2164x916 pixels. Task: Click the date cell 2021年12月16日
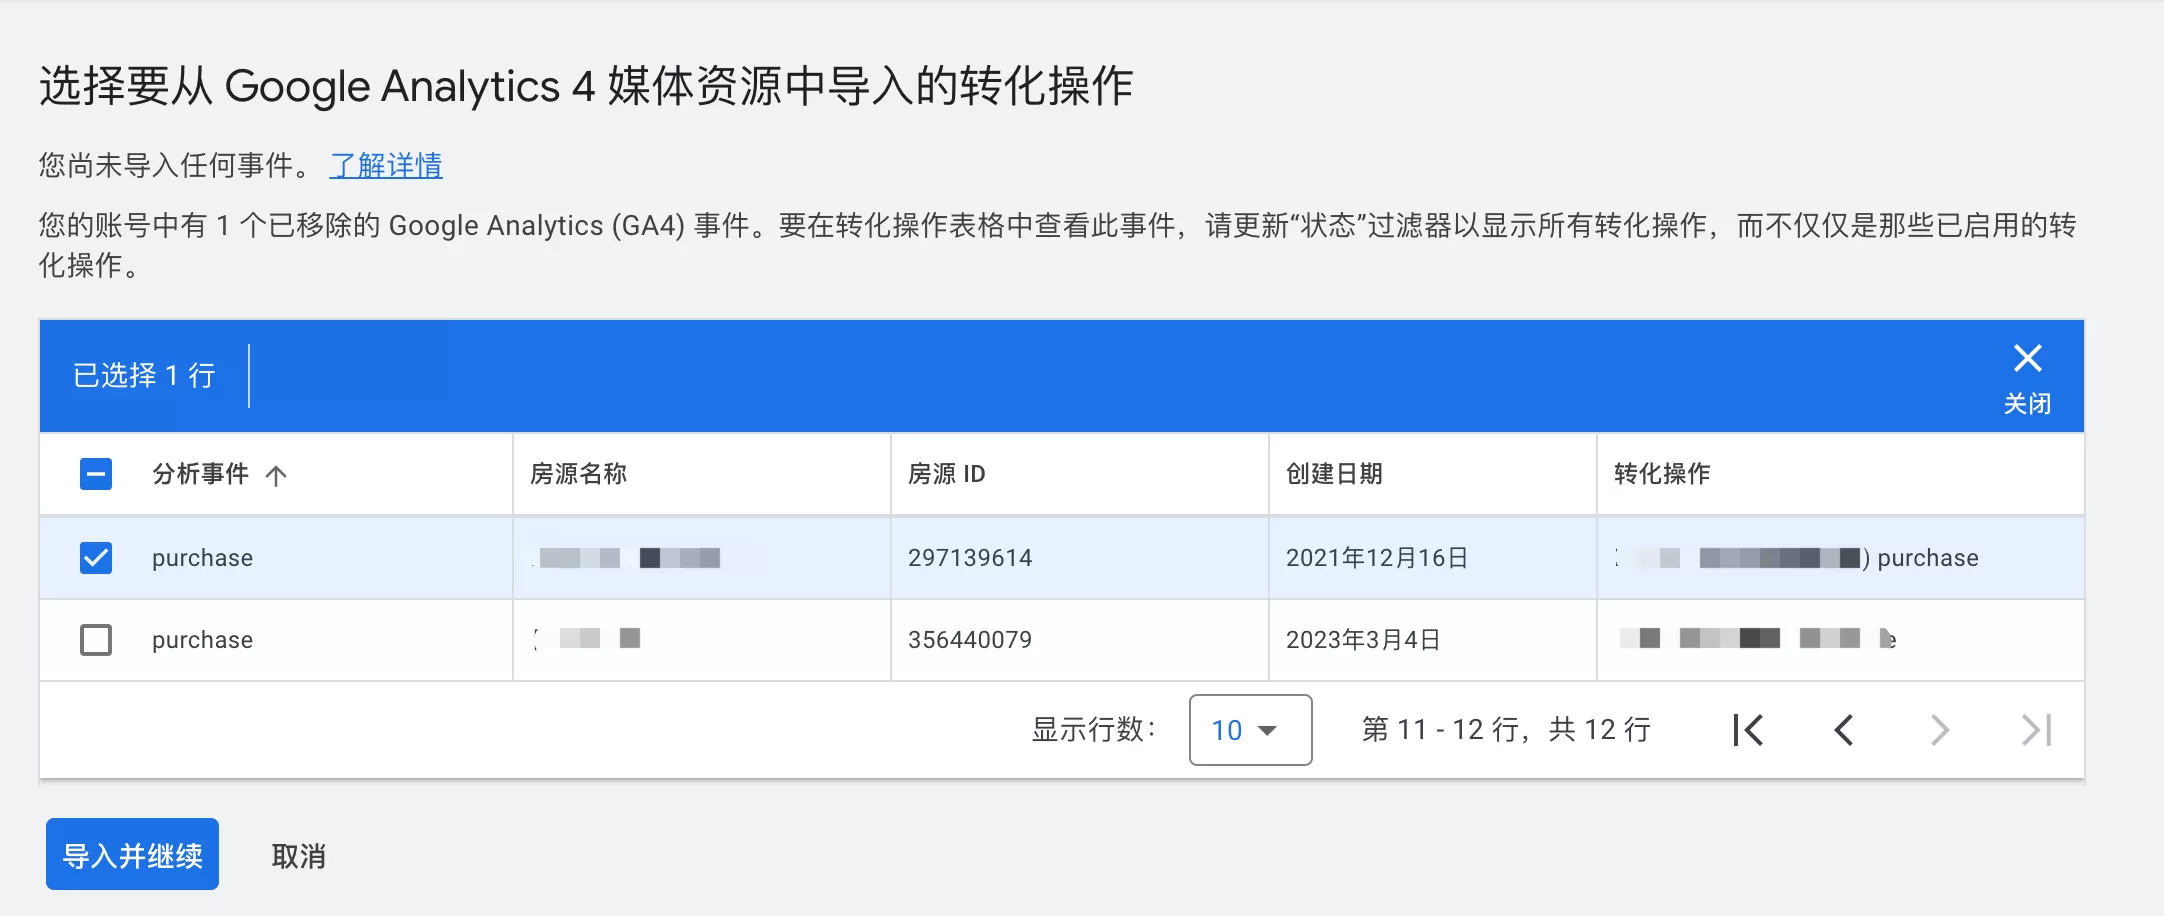click(x=1376, y=558)
